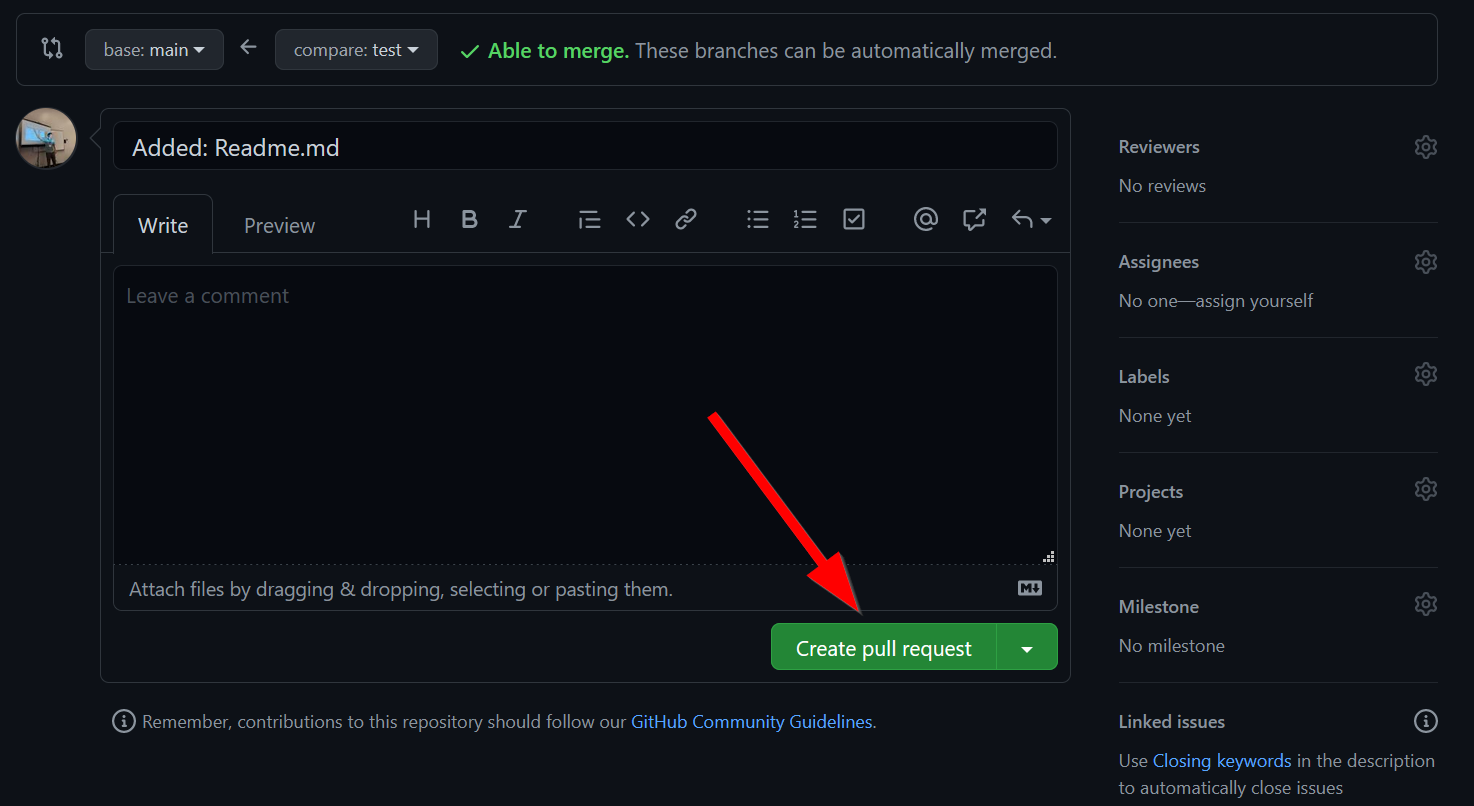Image resolution: width=1474 pixels, height=806 pixels.
Task: Add a link using the chain icon
Action: tap(685, 220)
